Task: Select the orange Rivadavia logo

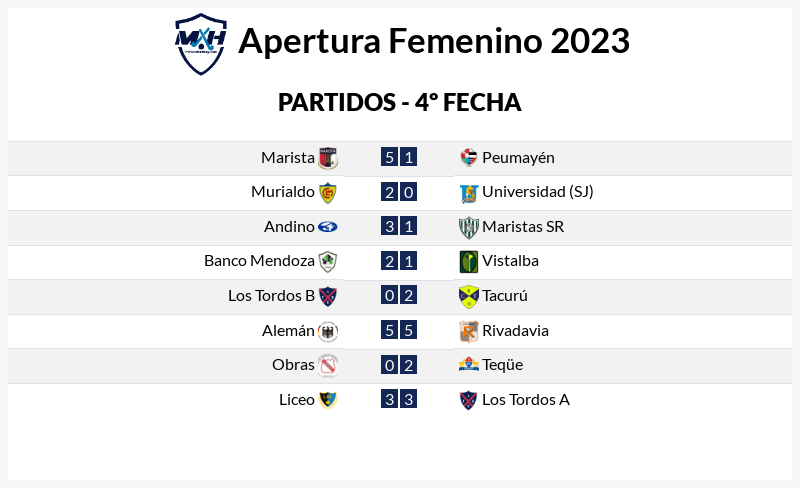Action: (x=468, y=331)
